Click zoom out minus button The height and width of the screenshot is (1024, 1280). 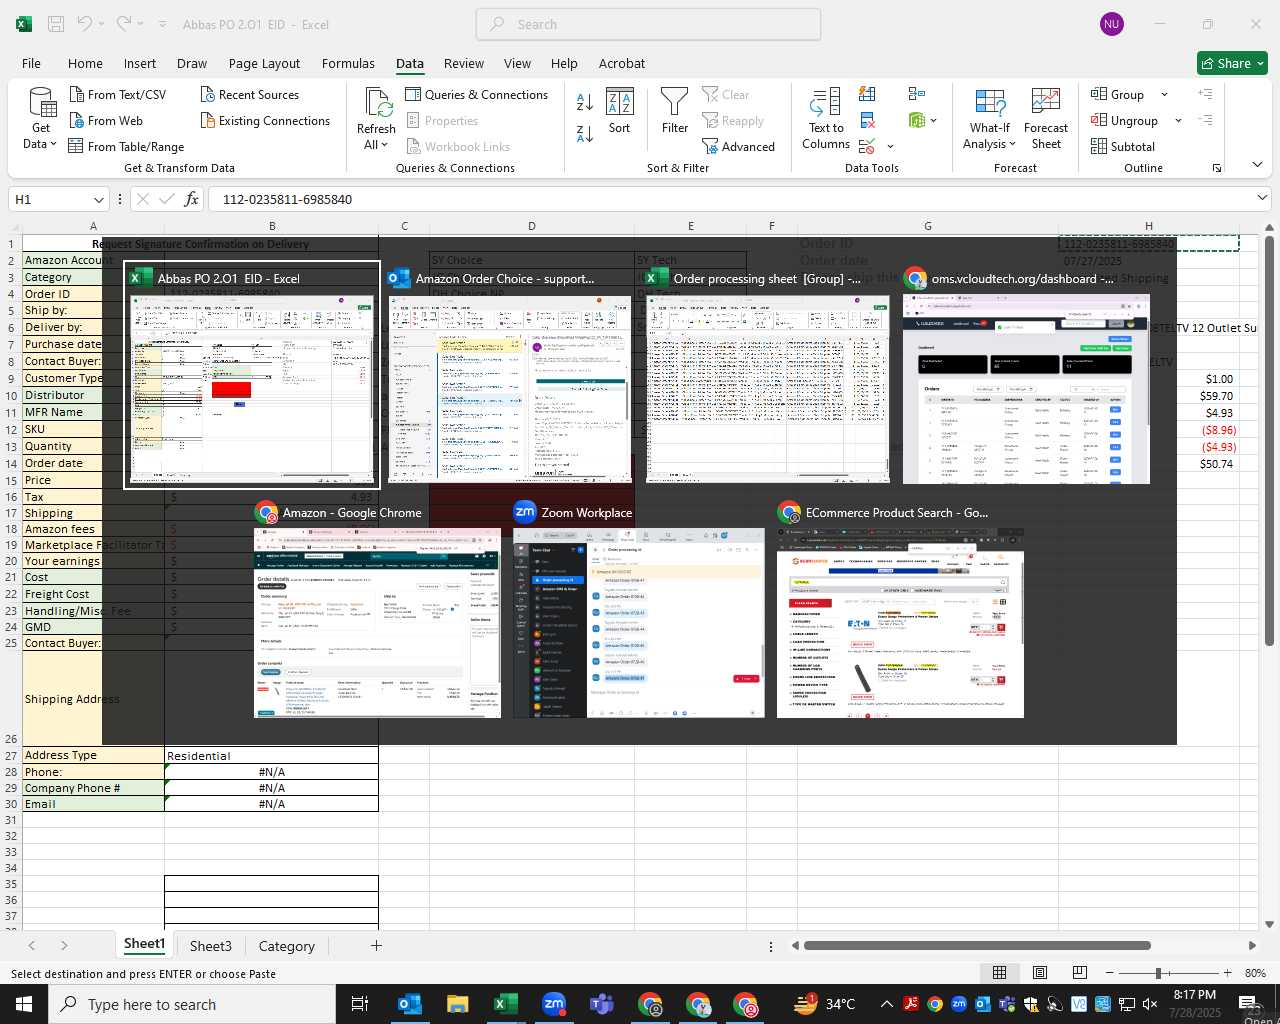point(1110,973)
